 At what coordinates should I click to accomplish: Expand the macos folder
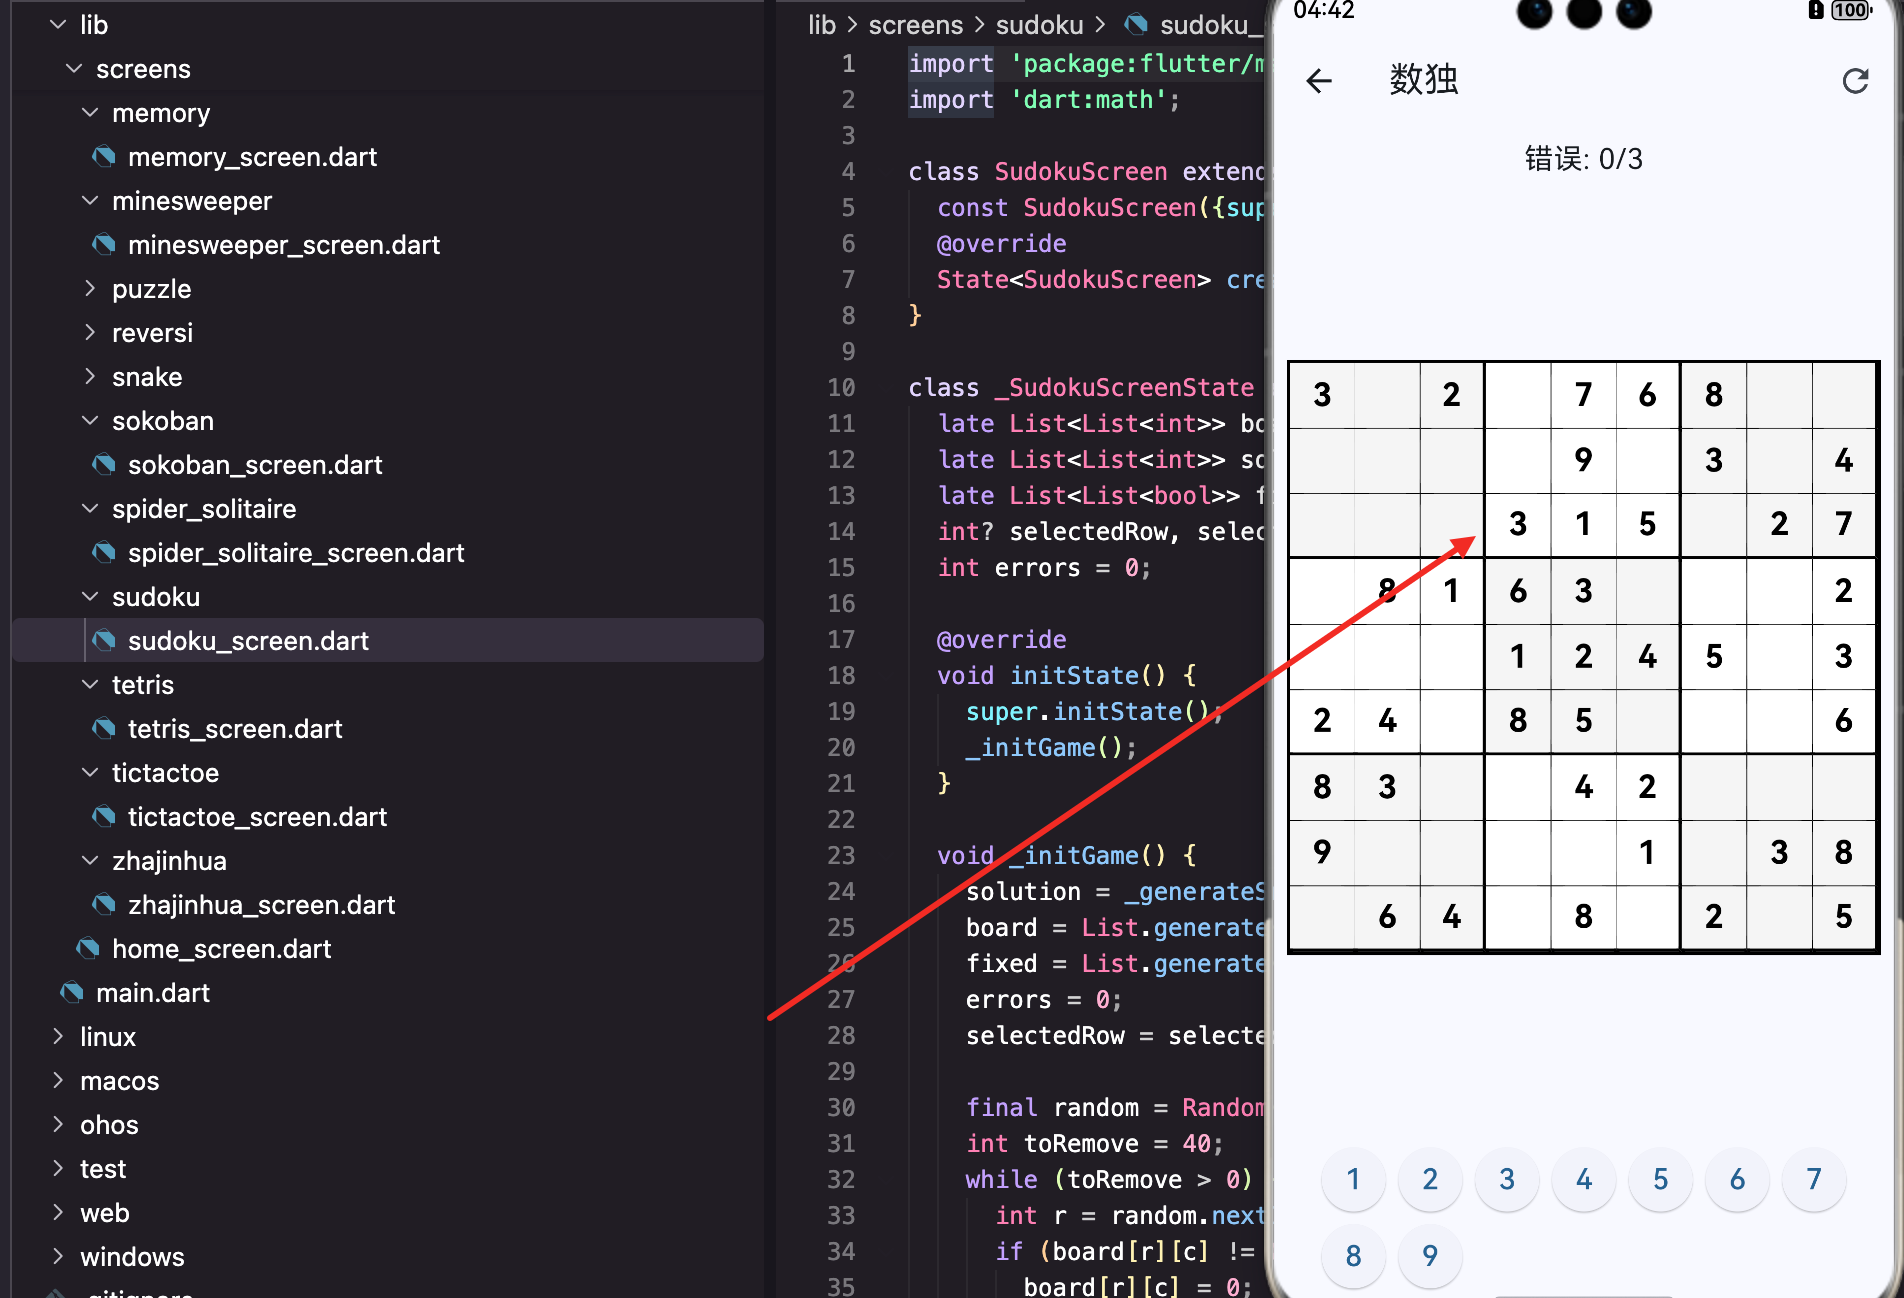(58, 1081)
